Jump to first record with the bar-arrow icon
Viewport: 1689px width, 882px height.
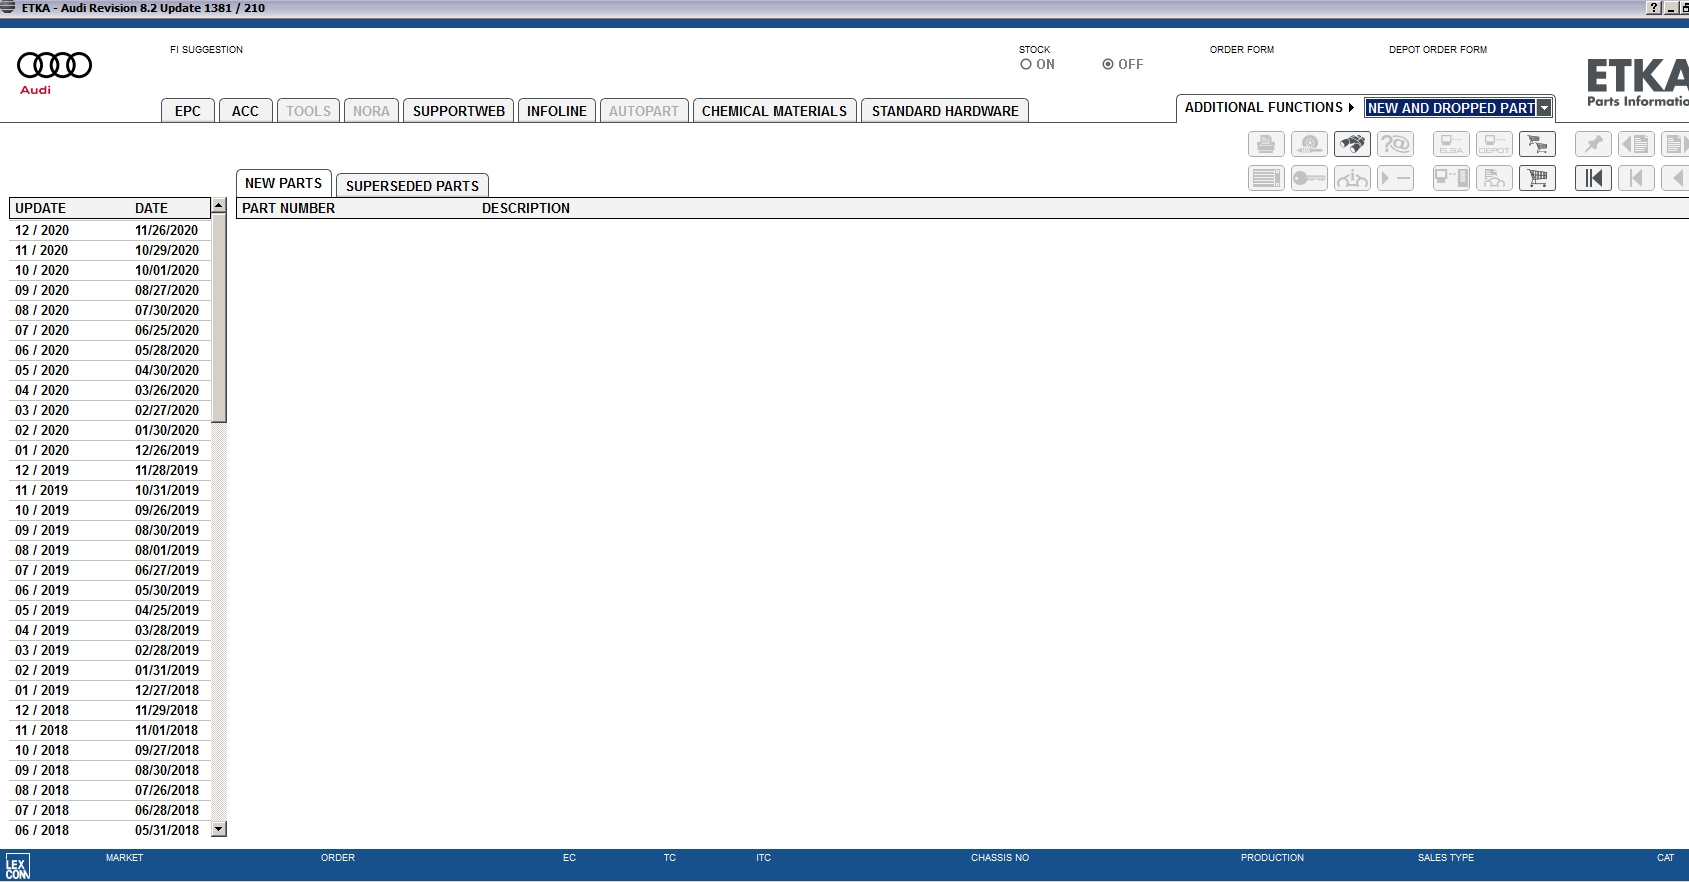pos(1593,178)
